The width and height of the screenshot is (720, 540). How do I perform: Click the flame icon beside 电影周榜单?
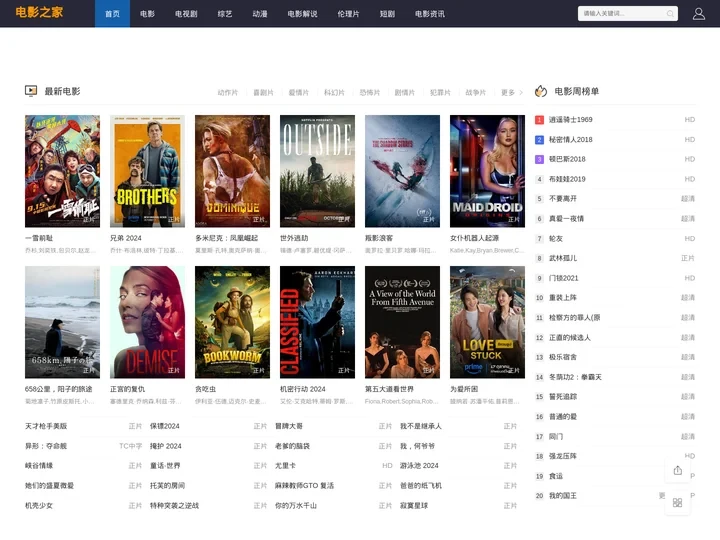541,91
